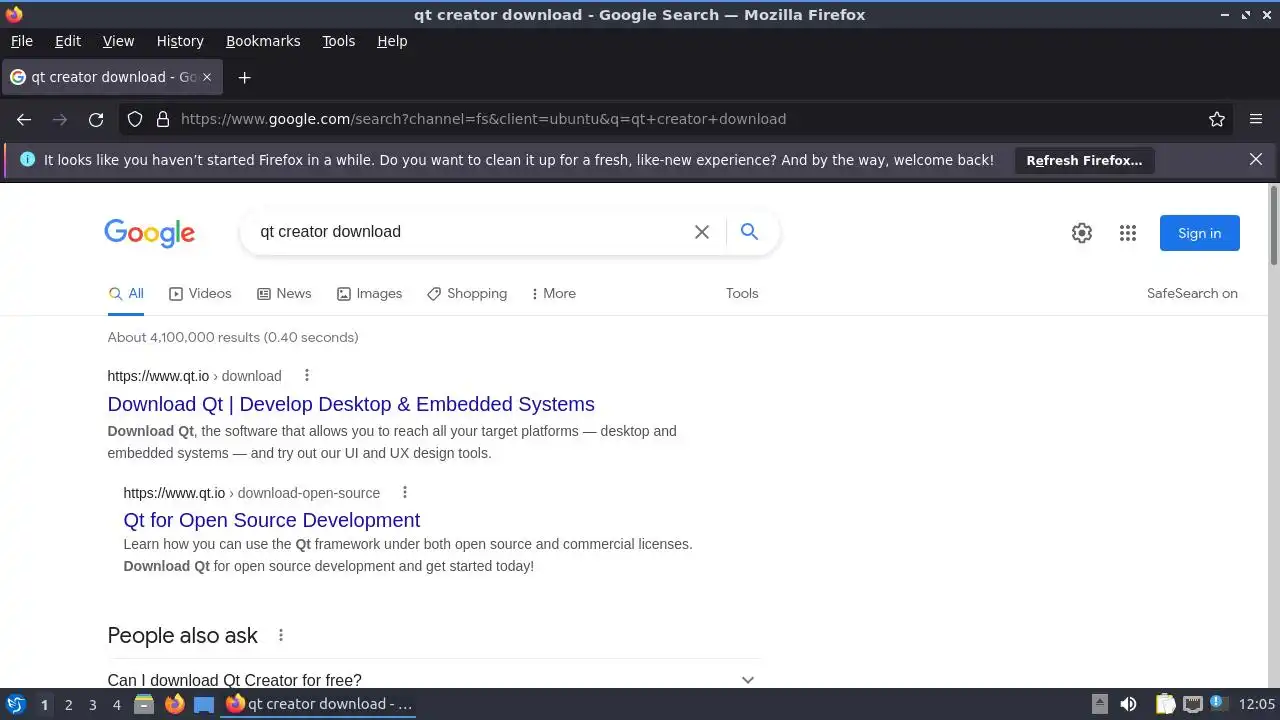
Task: Select the All results tab
Action: (126, 293)
